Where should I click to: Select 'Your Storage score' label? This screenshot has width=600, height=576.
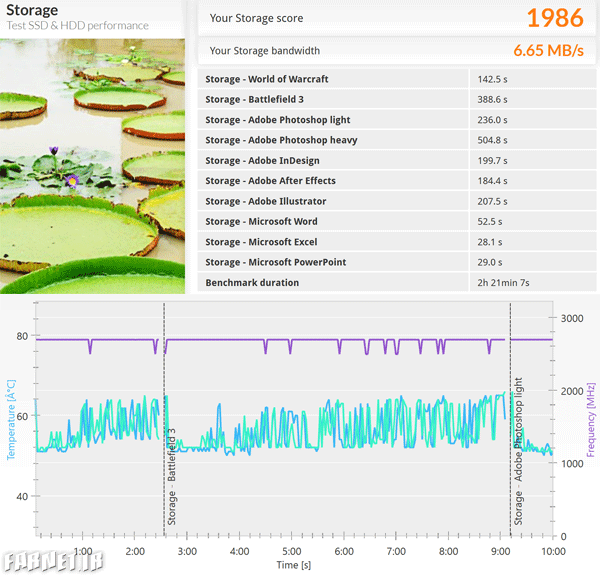(256, 18)
